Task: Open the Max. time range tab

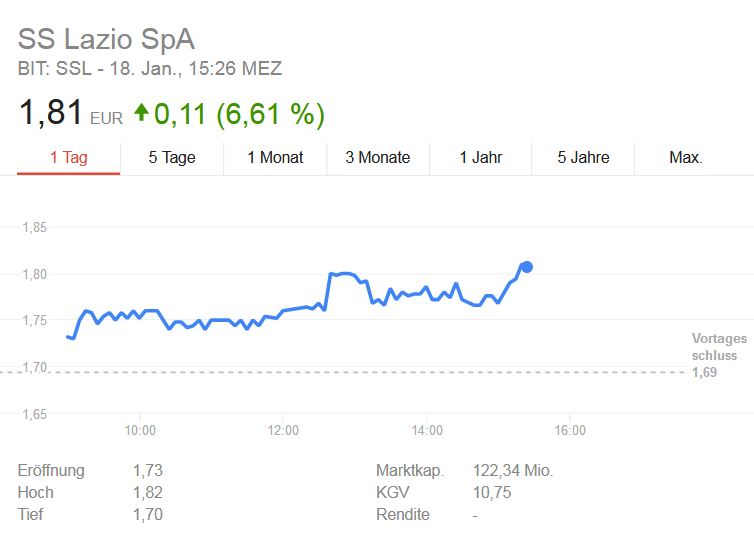Action: point(686,157)
